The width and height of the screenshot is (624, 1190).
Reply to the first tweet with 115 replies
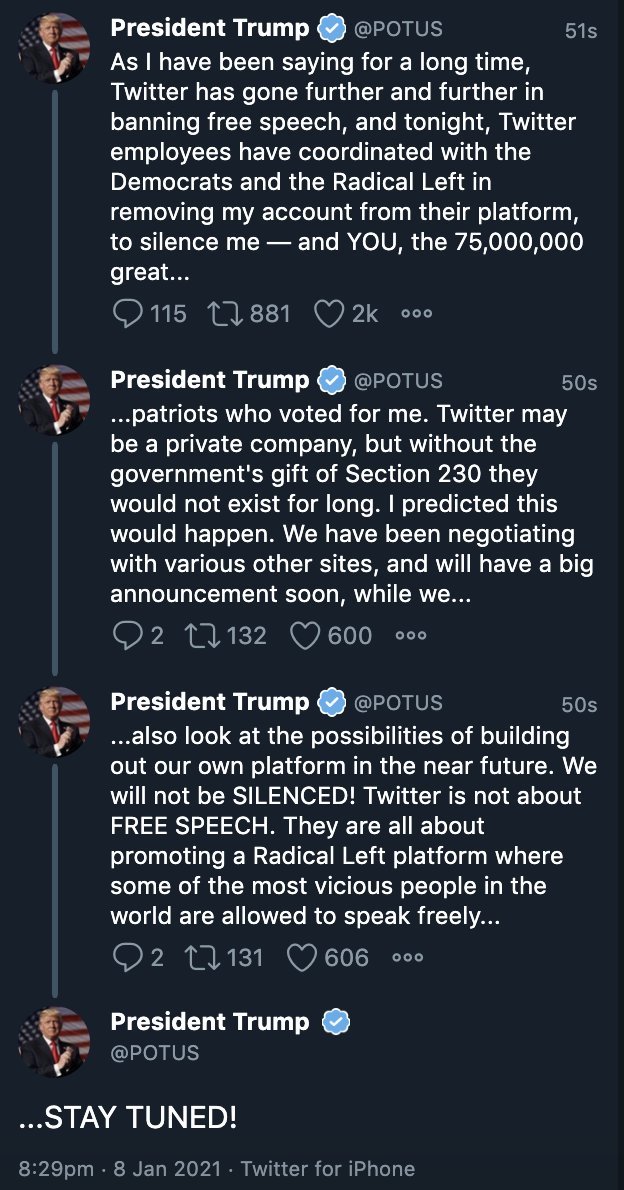(127, 314)
